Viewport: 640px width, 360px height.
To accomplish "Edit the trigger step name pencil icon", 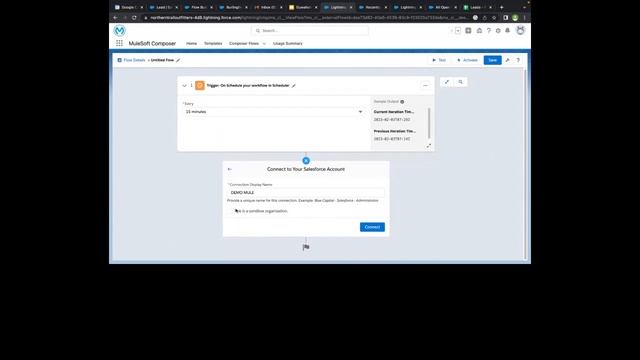I will (294, 86).
